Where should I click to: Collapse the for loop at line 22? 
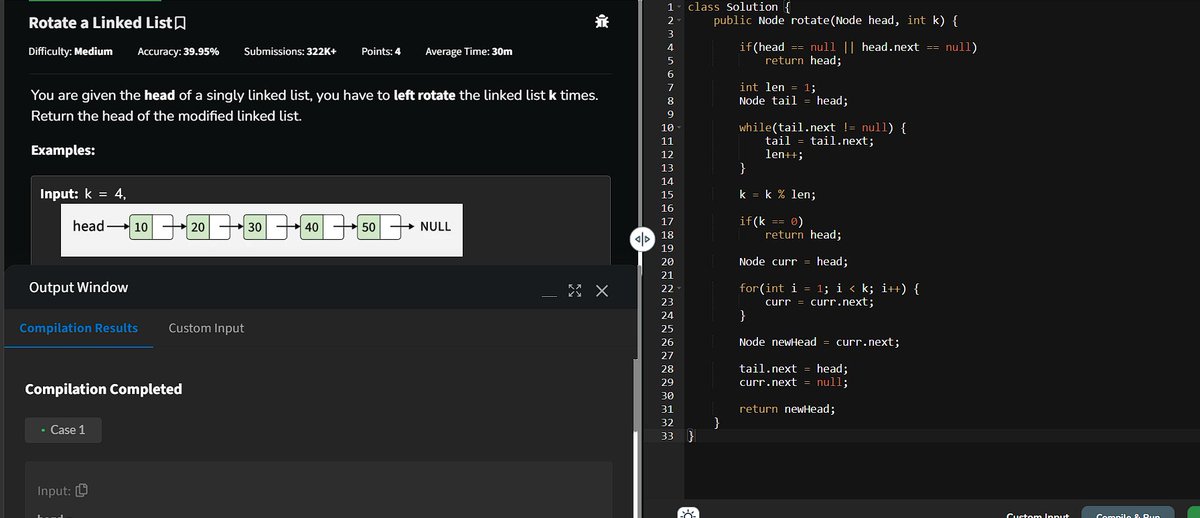[x=679, y=288]
